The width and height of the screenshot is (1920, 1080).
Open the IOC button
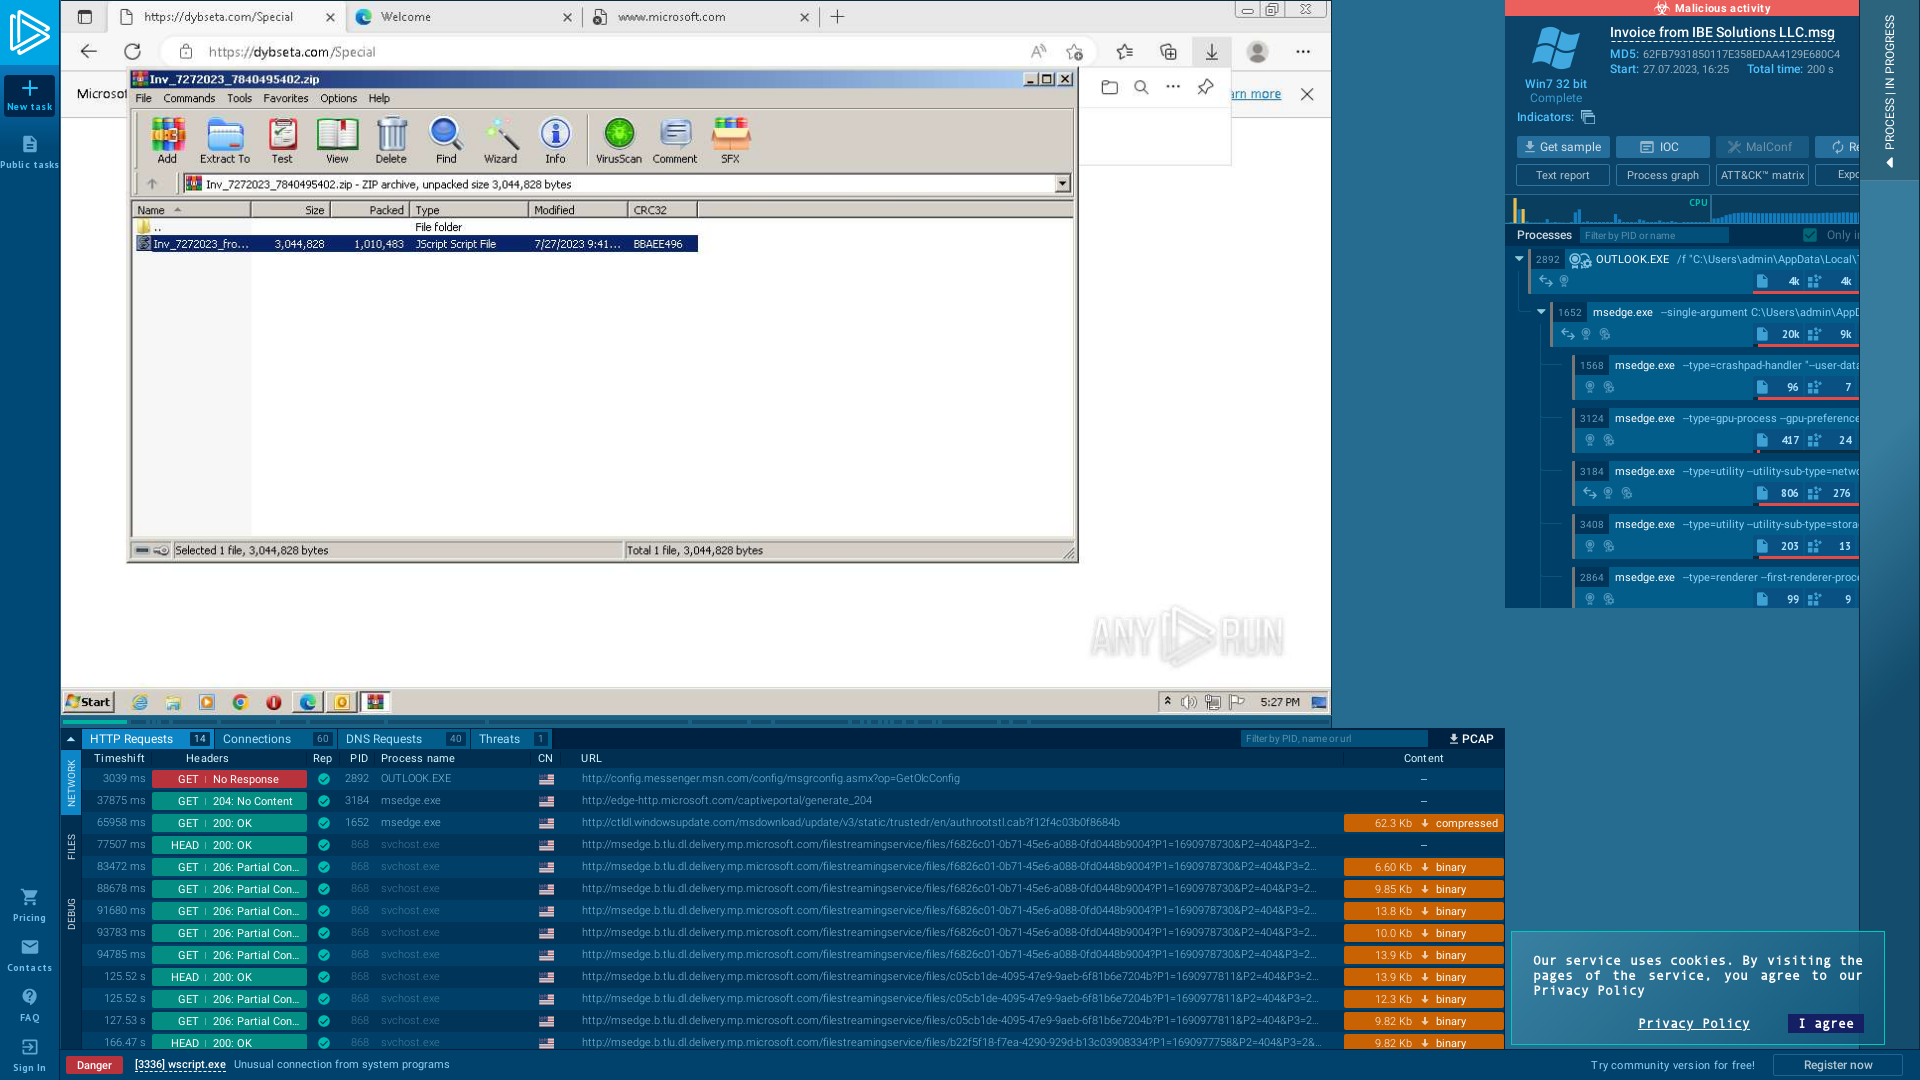(x=1663, y=147)
